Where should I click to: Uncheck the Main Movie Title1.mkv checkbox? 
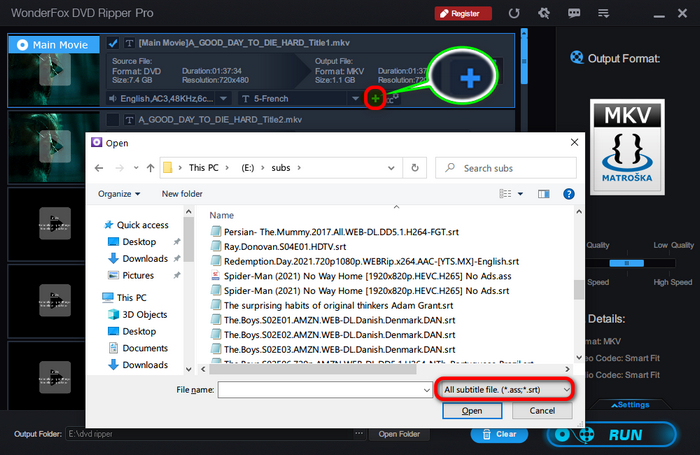tap(113, 43)
